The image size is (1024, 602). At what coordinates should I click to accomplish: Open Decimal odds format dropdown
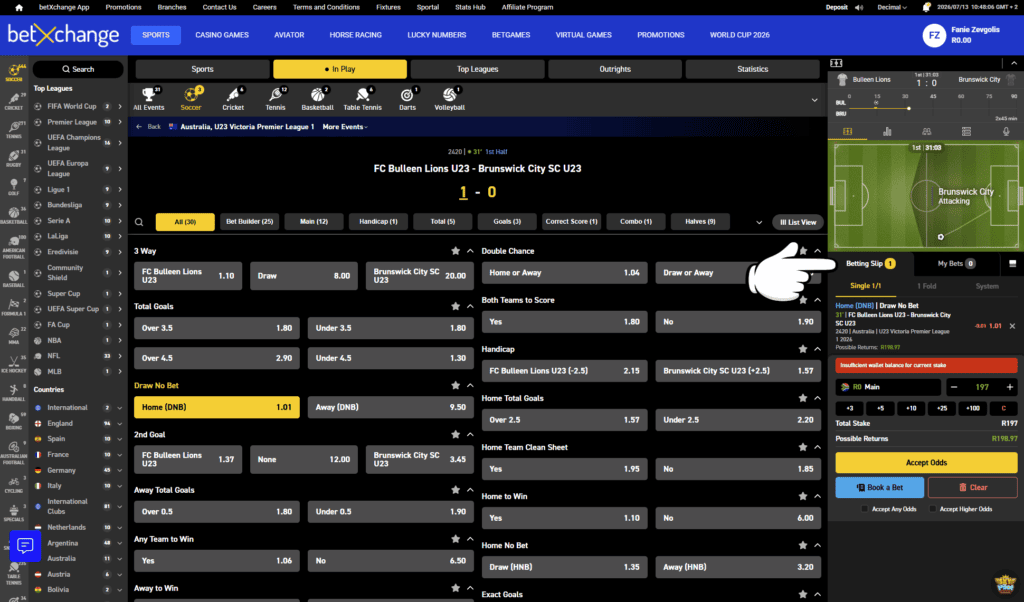[x=892, y=7]
